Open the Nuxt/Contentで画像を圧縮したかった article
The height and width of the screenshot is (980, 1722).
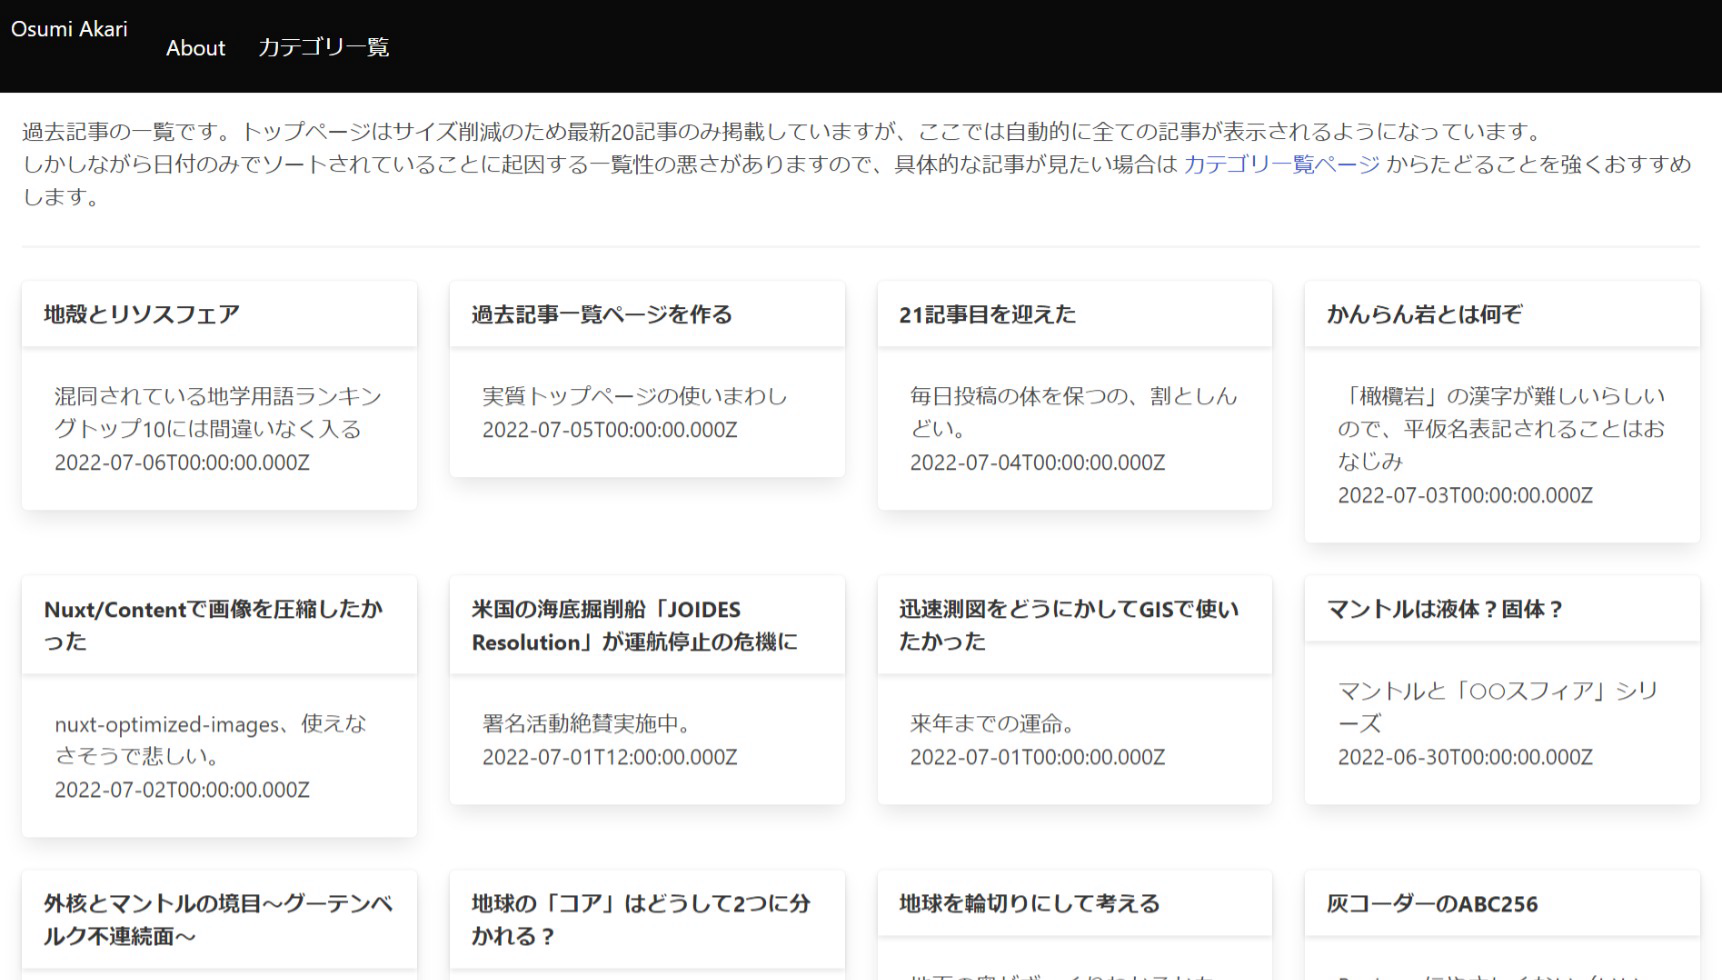click(214, 624)
